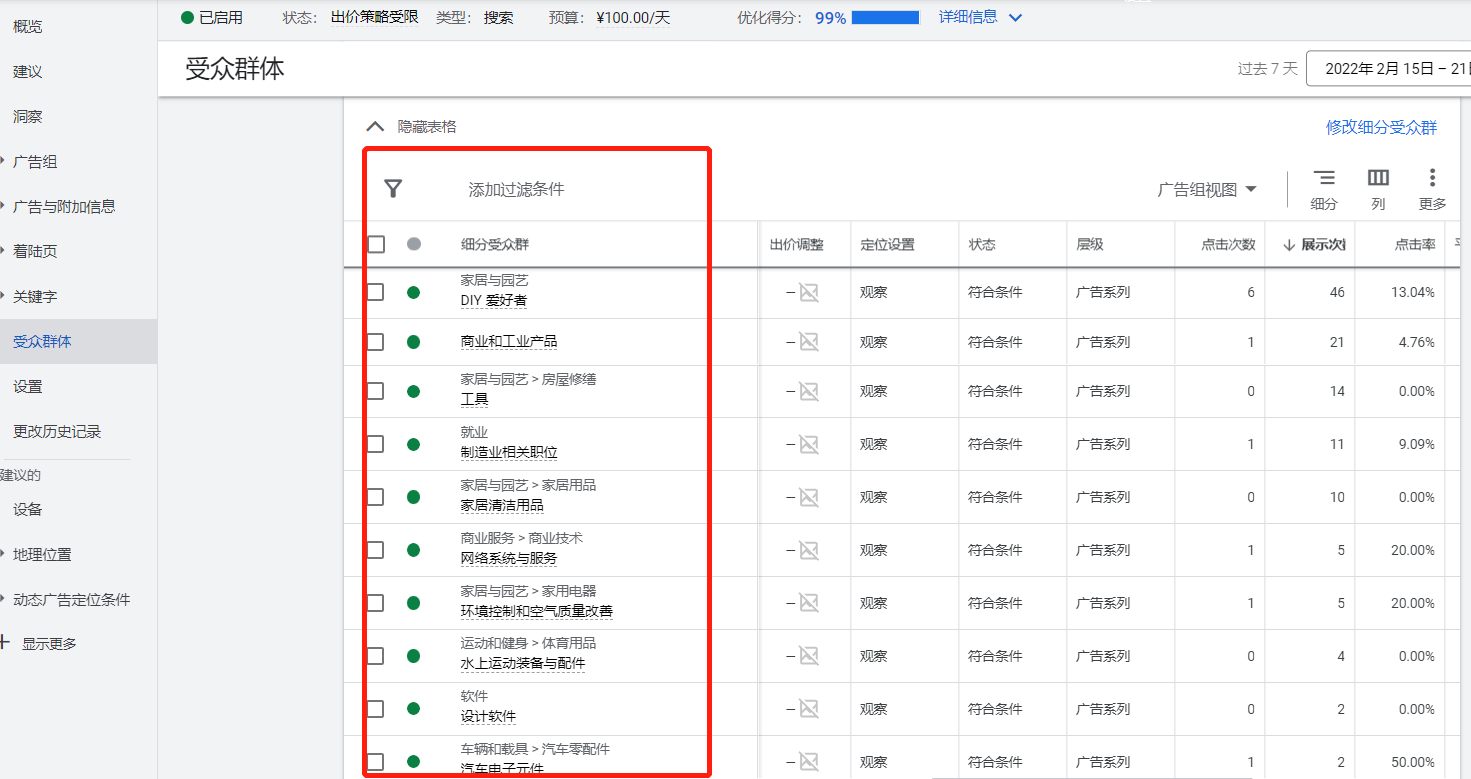This screenshot has width=1471, height=779.
Task: Open 设备 in sidebar
Action: (x=28, y=510)
